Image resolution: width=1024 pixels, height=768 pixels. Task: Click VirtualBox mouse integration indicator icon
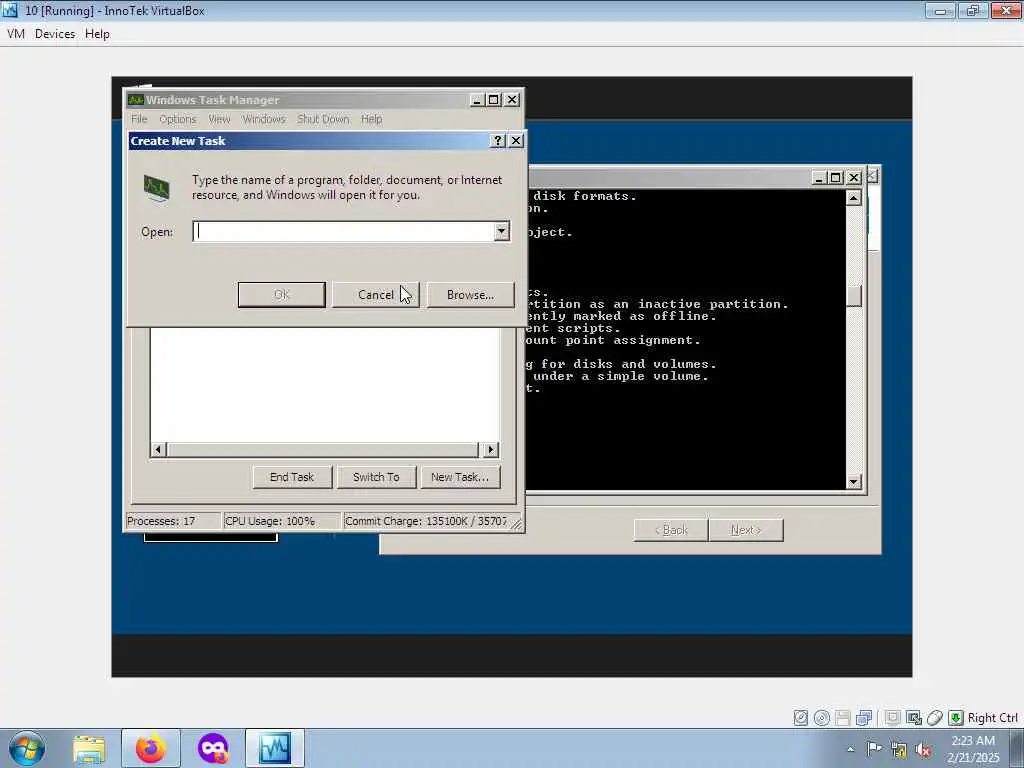935,718
